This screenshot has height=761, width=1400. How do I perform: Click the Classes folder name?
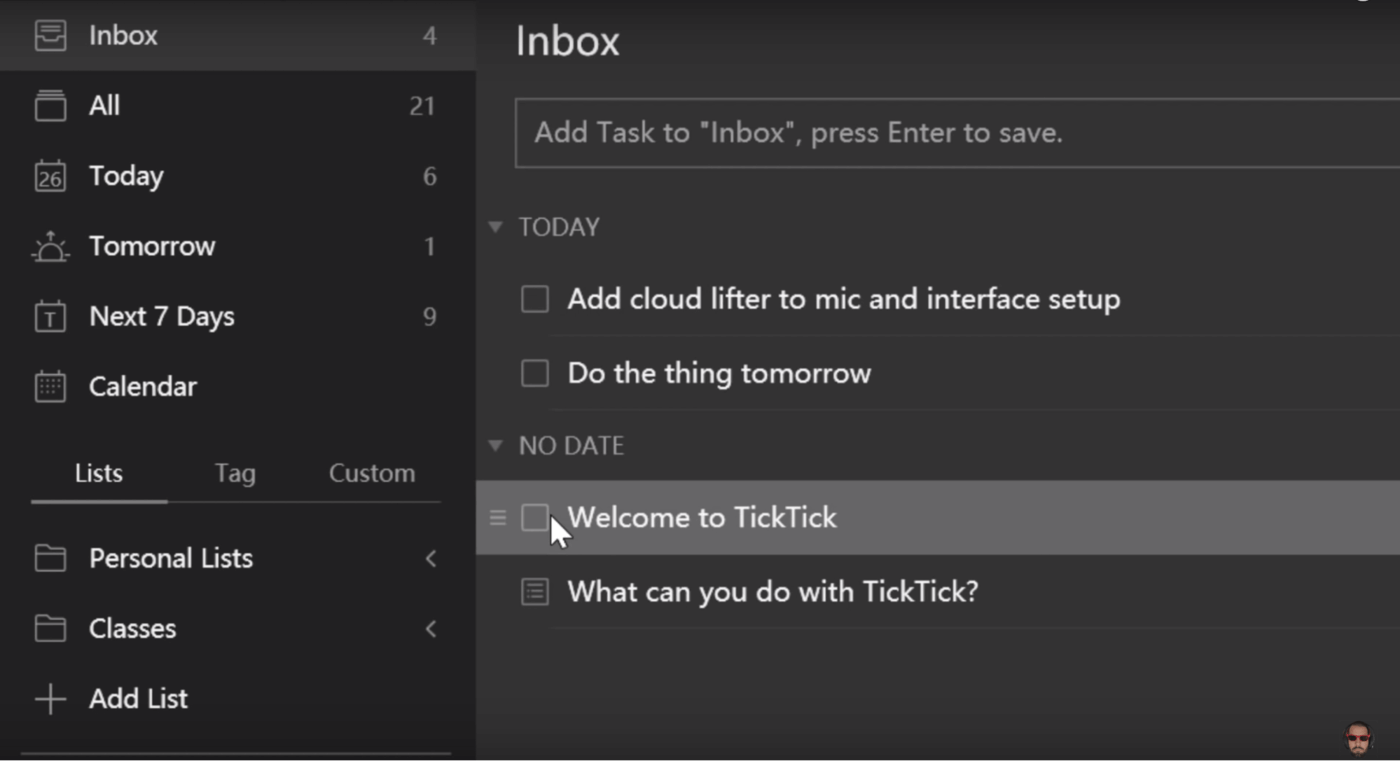(x=133, y=628)
